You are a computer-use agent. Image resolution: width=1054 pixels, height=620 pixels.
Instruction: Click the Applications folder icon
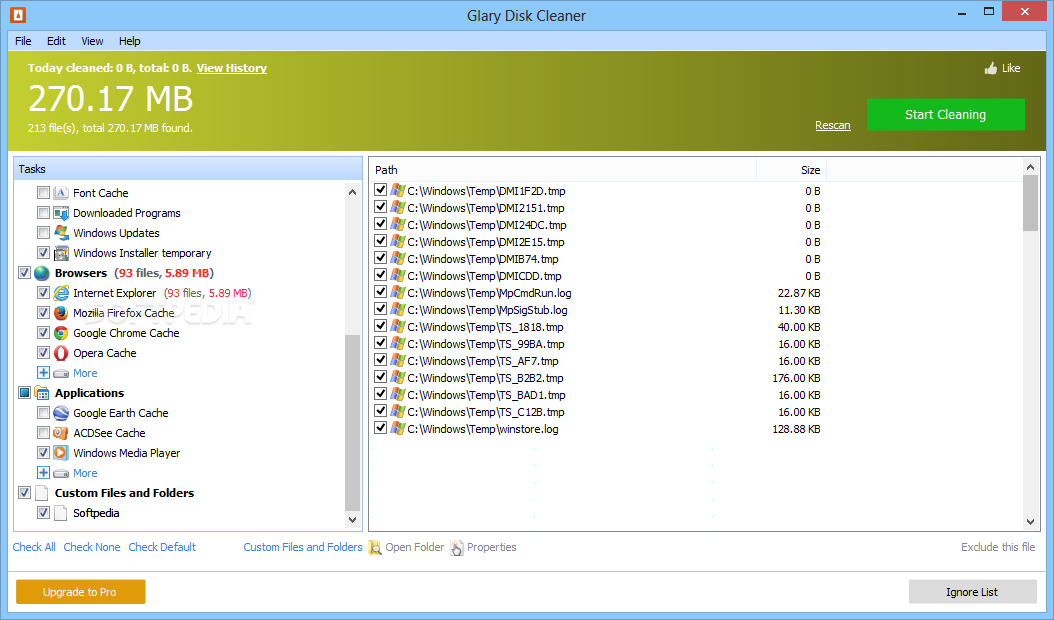[42, 393]
